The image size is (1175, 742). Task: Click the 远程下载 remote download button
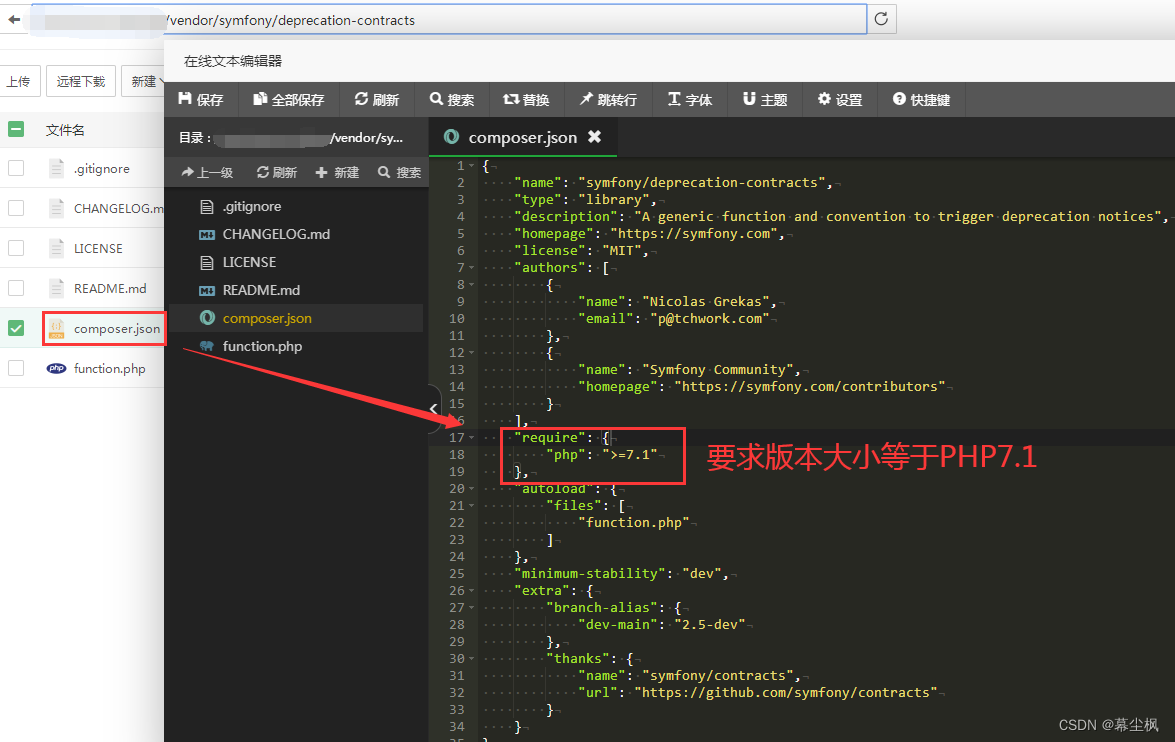pos(80,81)
